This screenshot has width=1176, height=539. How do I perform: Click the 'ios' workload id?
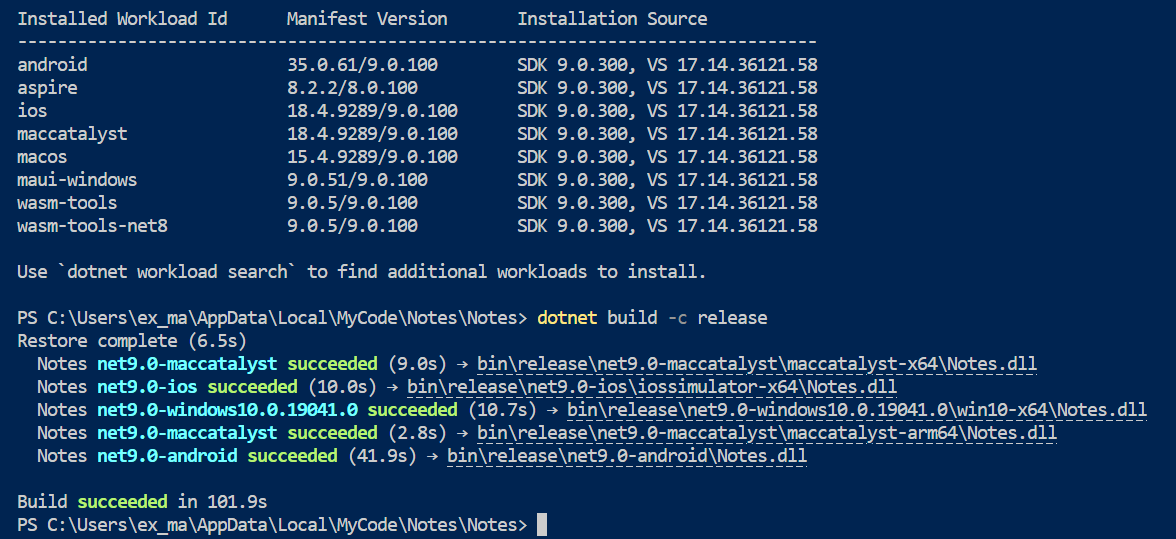(32, 111)
